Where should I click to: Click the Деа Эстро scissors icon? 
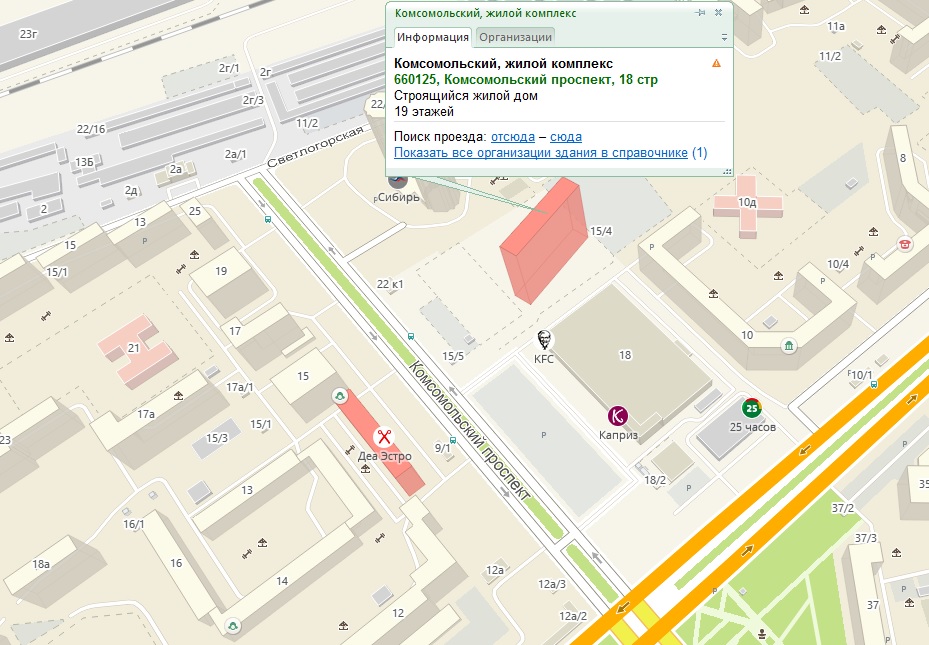tap(383, 437)
